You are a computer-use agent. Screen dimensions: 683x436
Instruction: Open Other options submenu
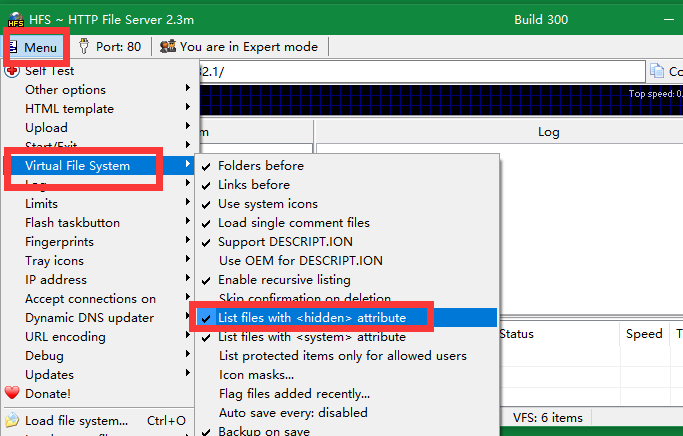98,90
